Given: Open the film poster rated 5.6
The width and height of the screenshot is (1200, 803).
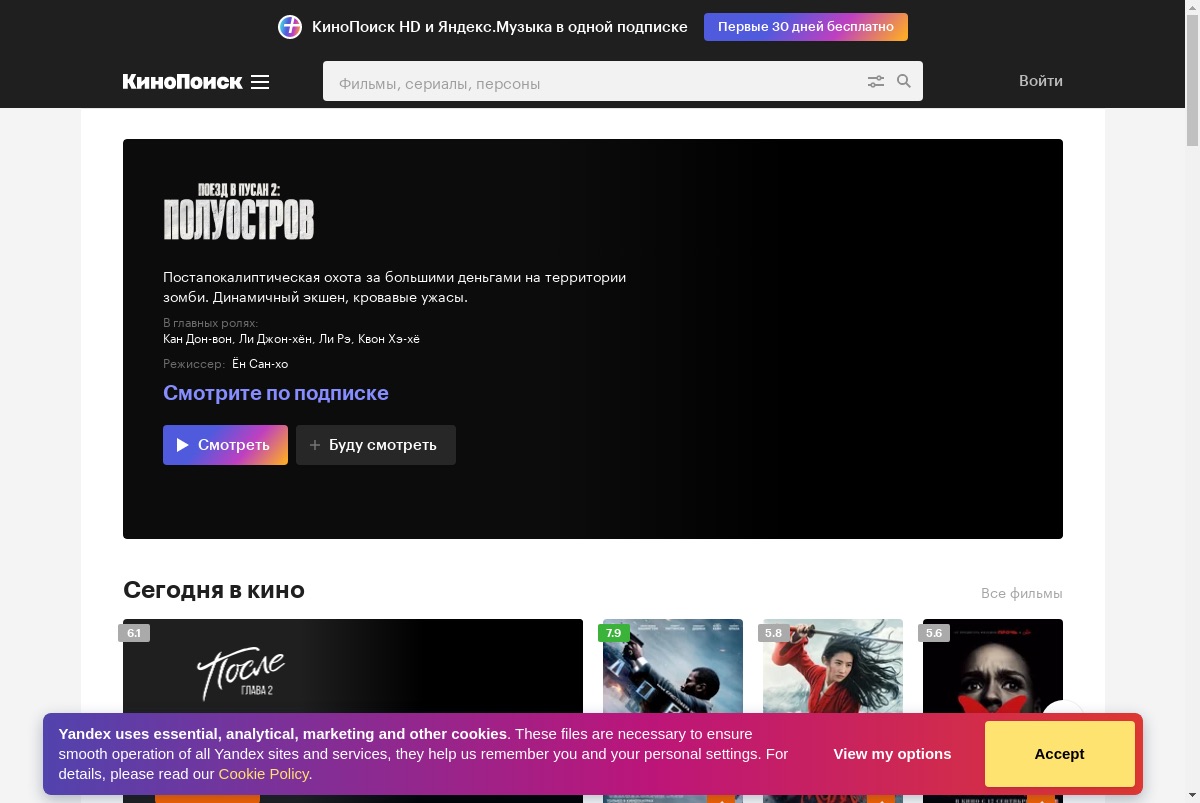Looking at the screenshot, I should 993,710.
